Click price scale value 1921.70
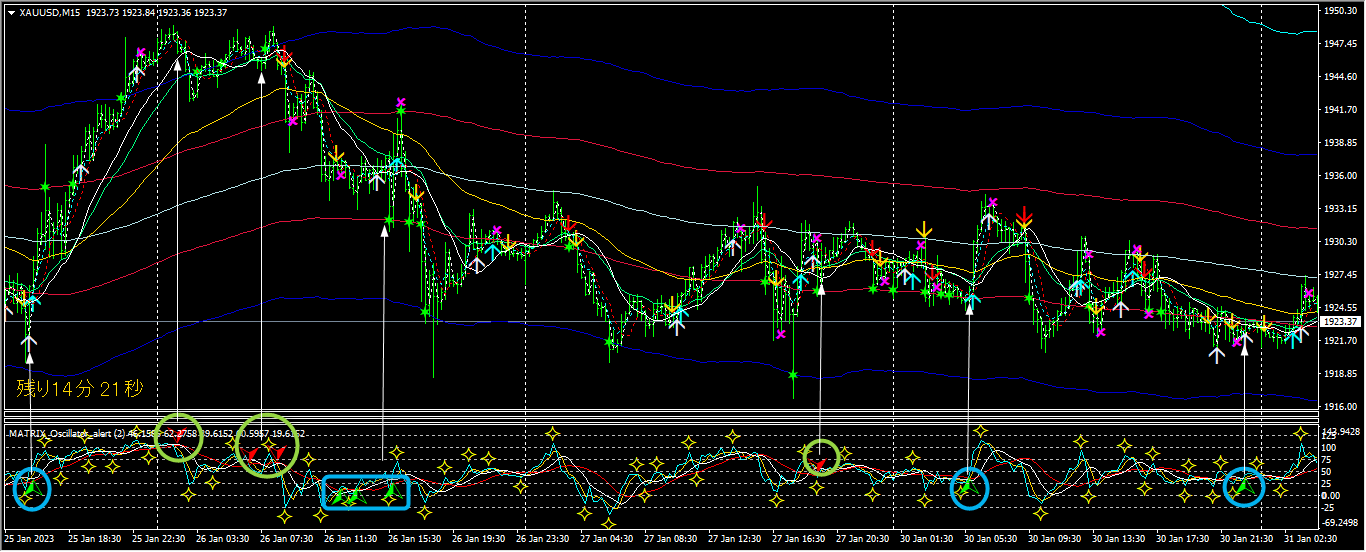Image resolution: width=1366 pixels, height=552 pixels. coord(1339,341)
